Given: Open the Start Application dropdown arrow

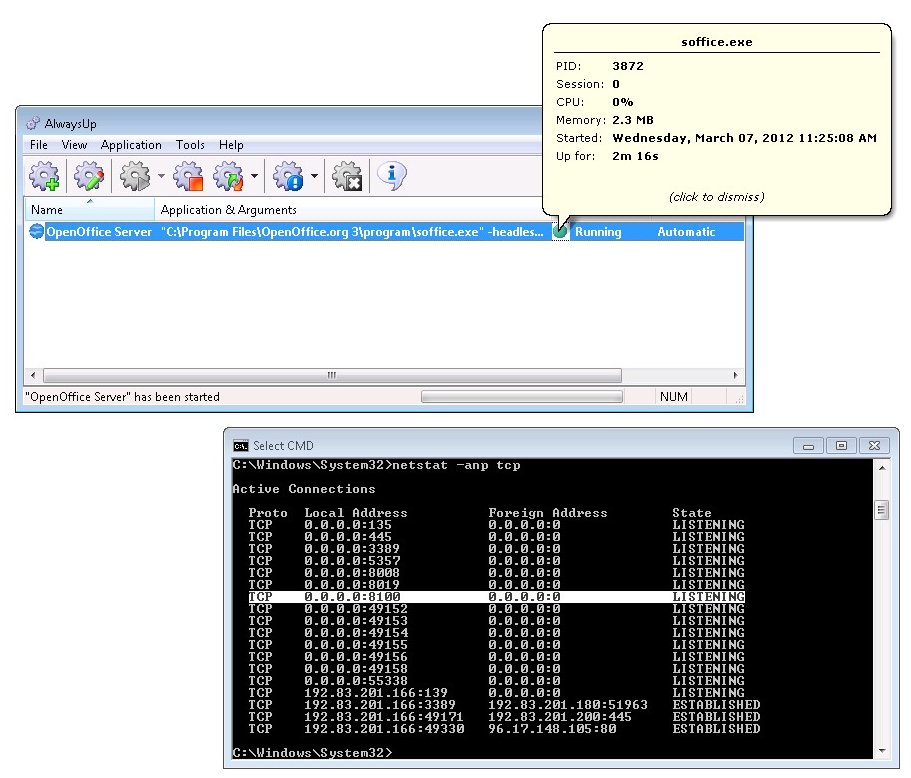Looking at the screenshot, I should click(x=161, y=176).
